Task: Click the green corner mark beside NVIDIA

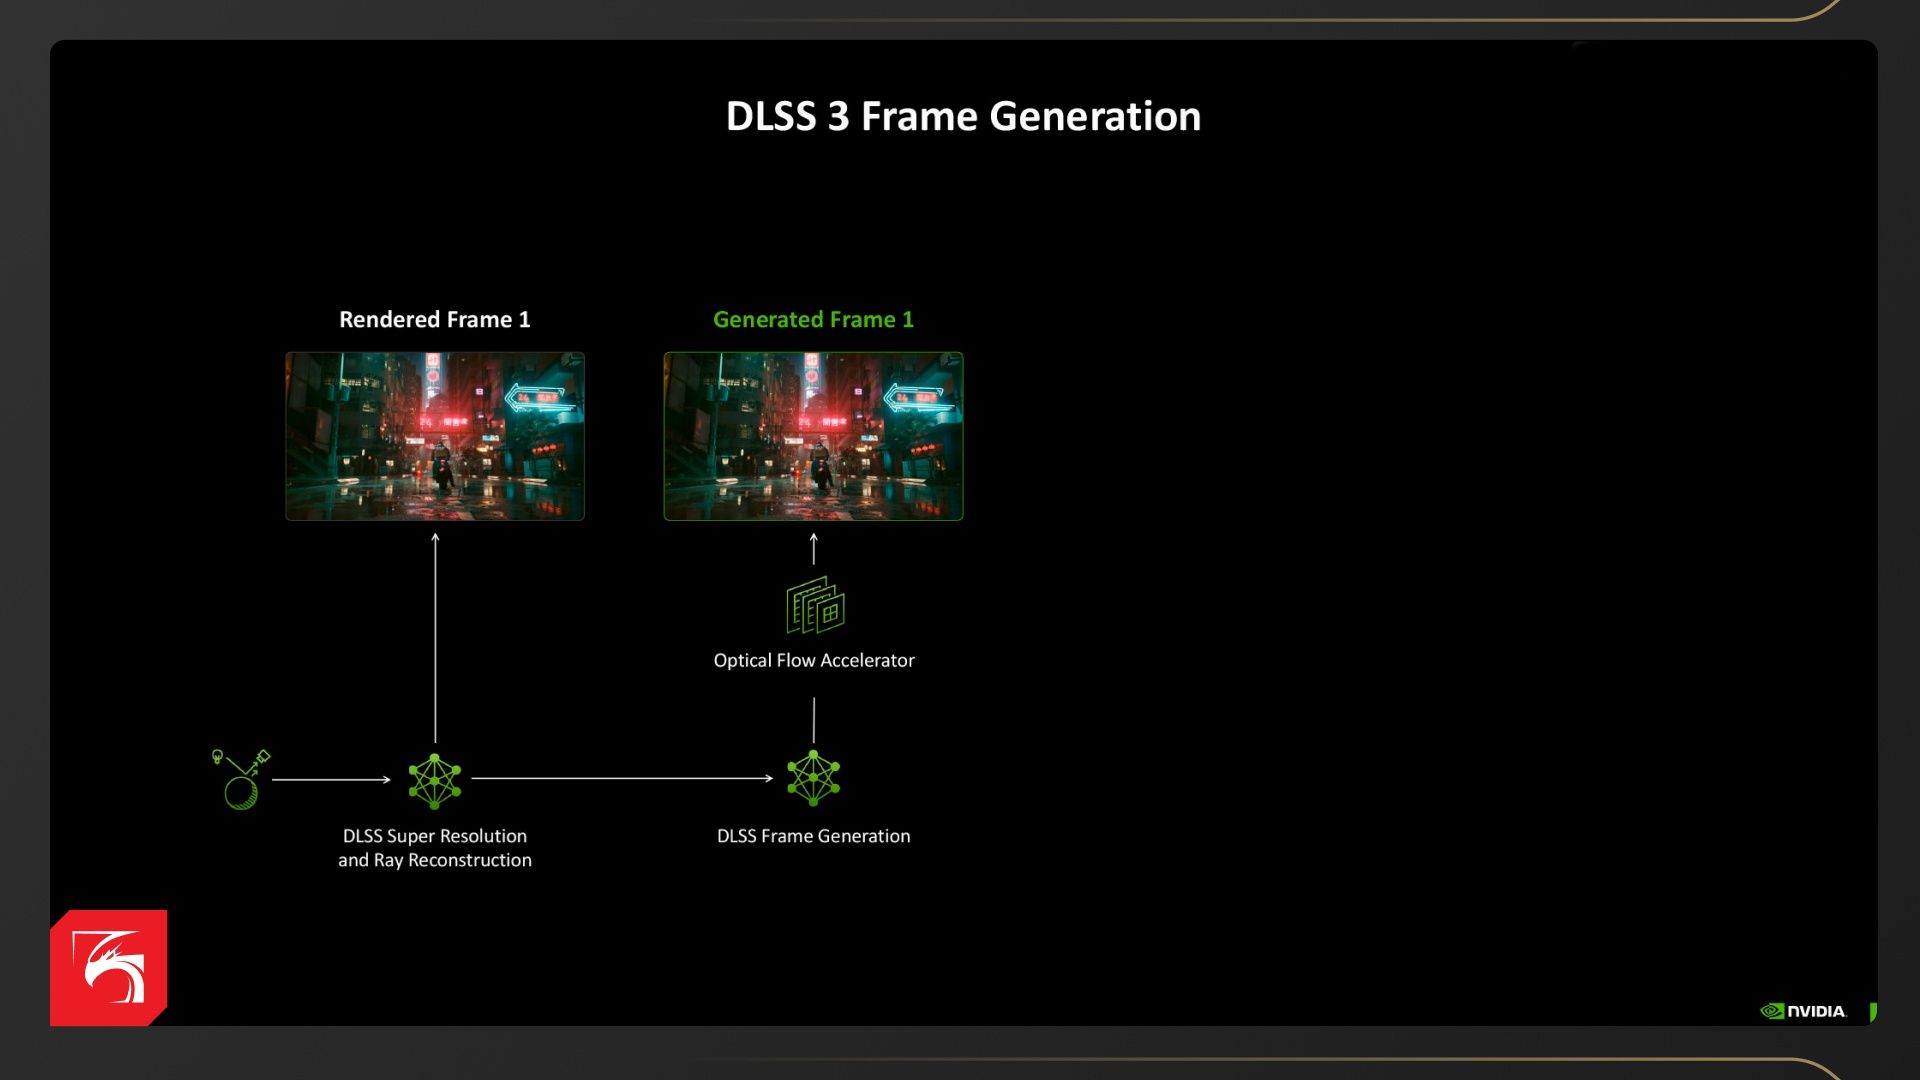Action: (x=1872, y=1012)
